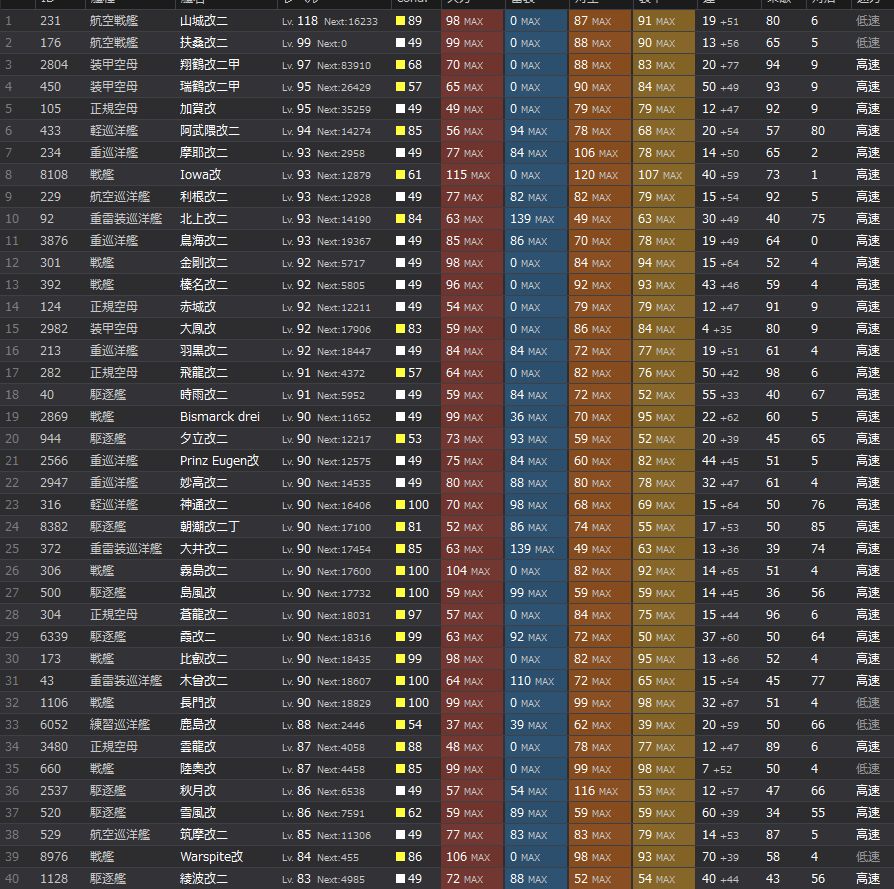Select the Bismarck drei ship name
The height and width of the screenshot is (889, 894).
[x=220, y=417]
